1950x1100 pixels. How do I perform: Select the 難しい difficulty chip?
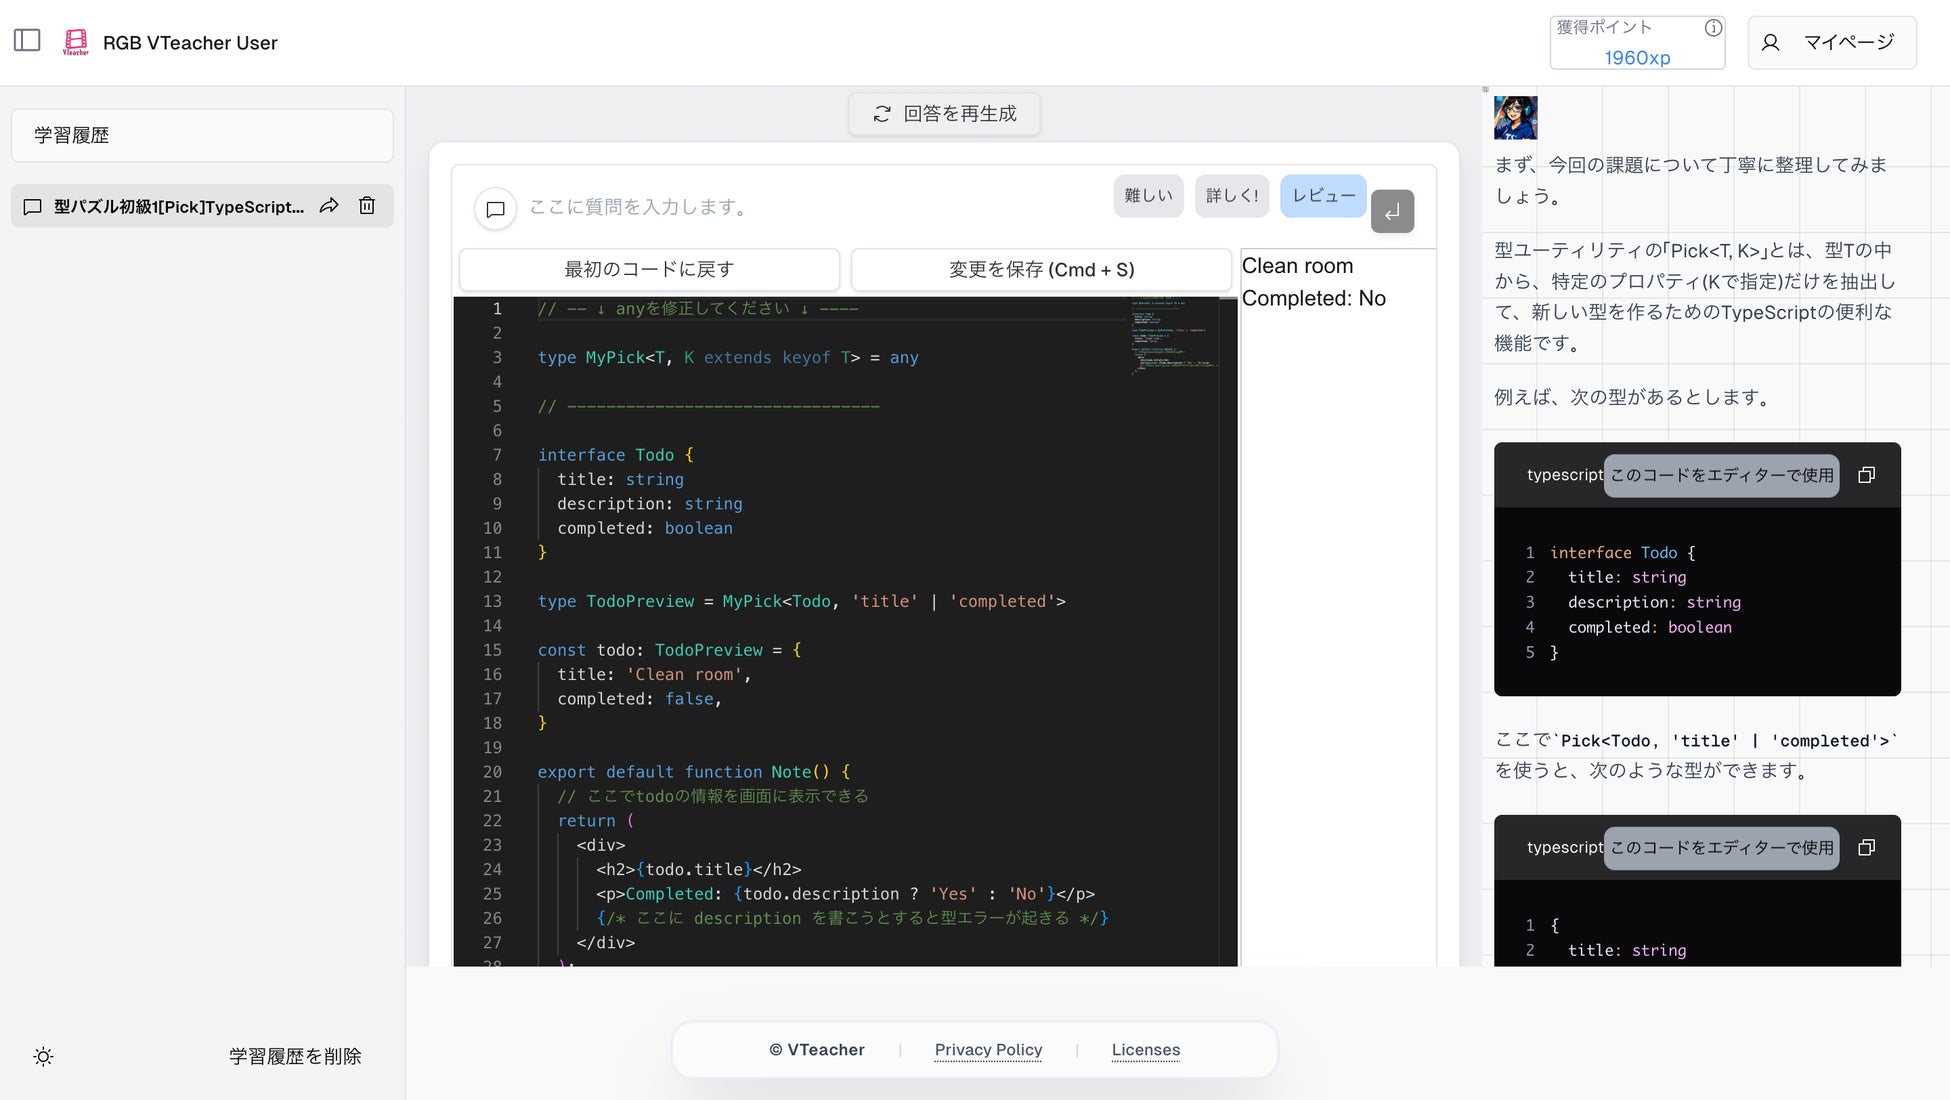(1148, 196)
